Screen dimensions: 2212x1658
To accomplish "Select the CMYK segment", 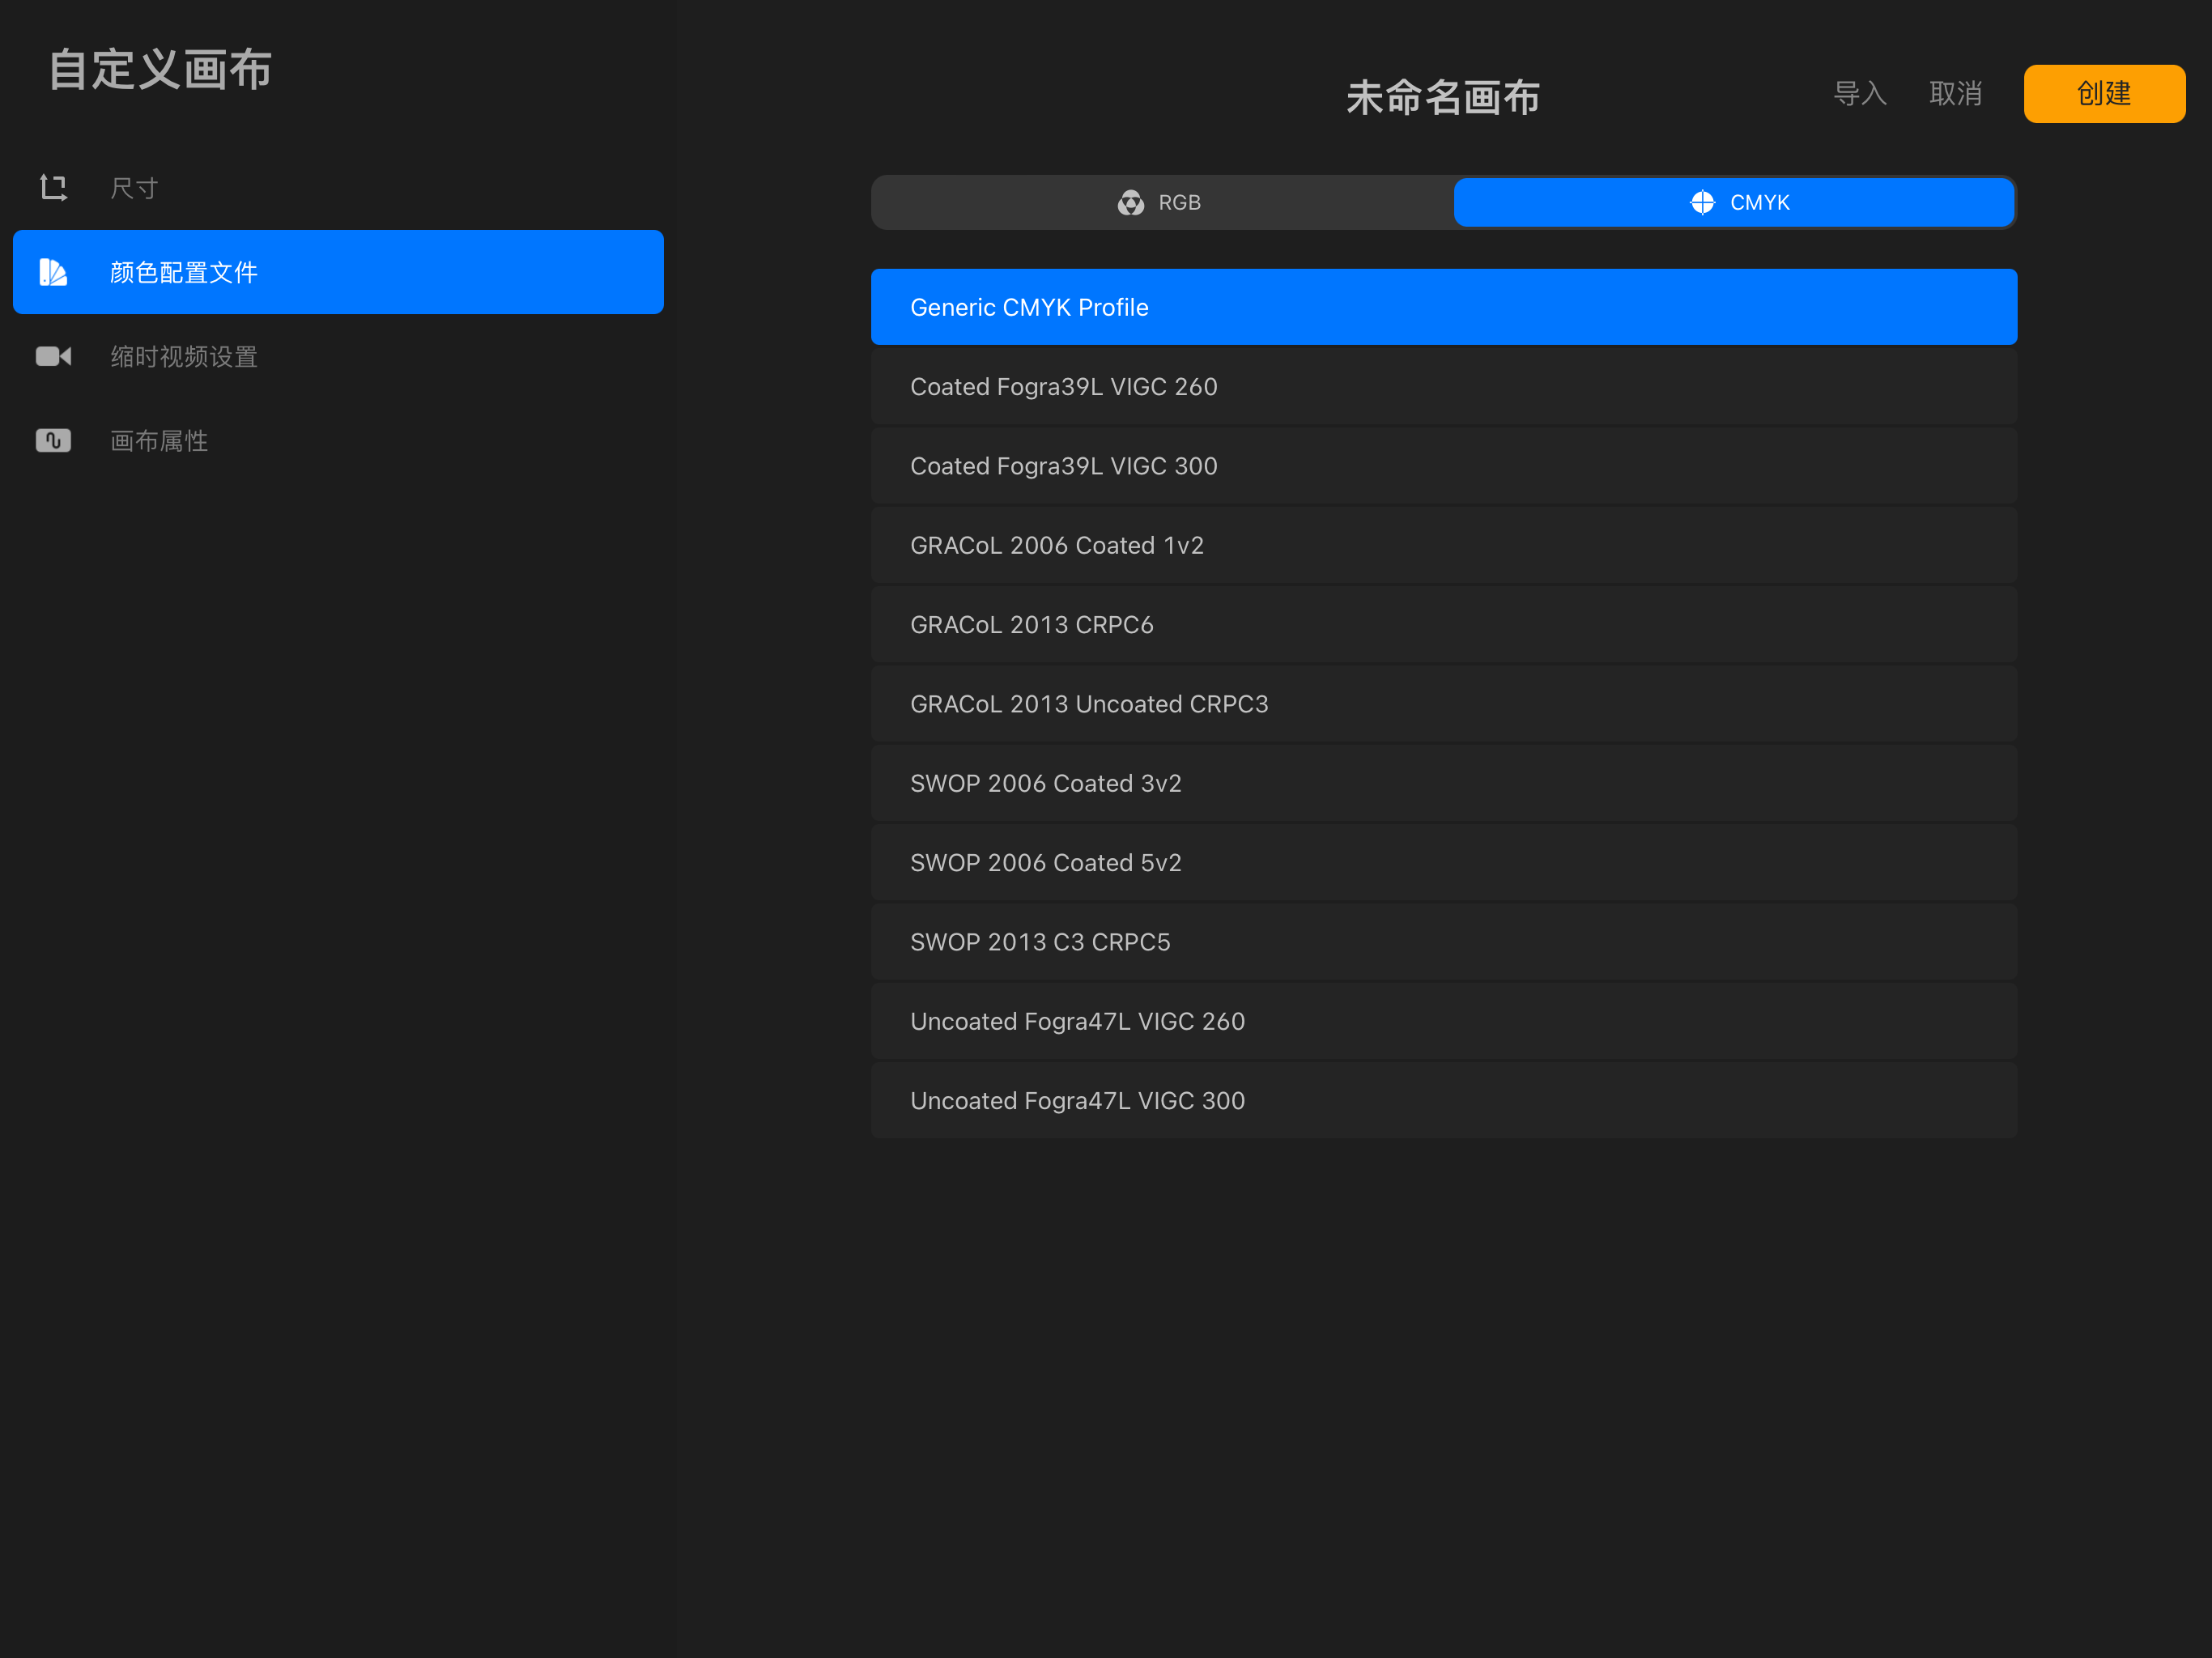I will point(1734,203).
